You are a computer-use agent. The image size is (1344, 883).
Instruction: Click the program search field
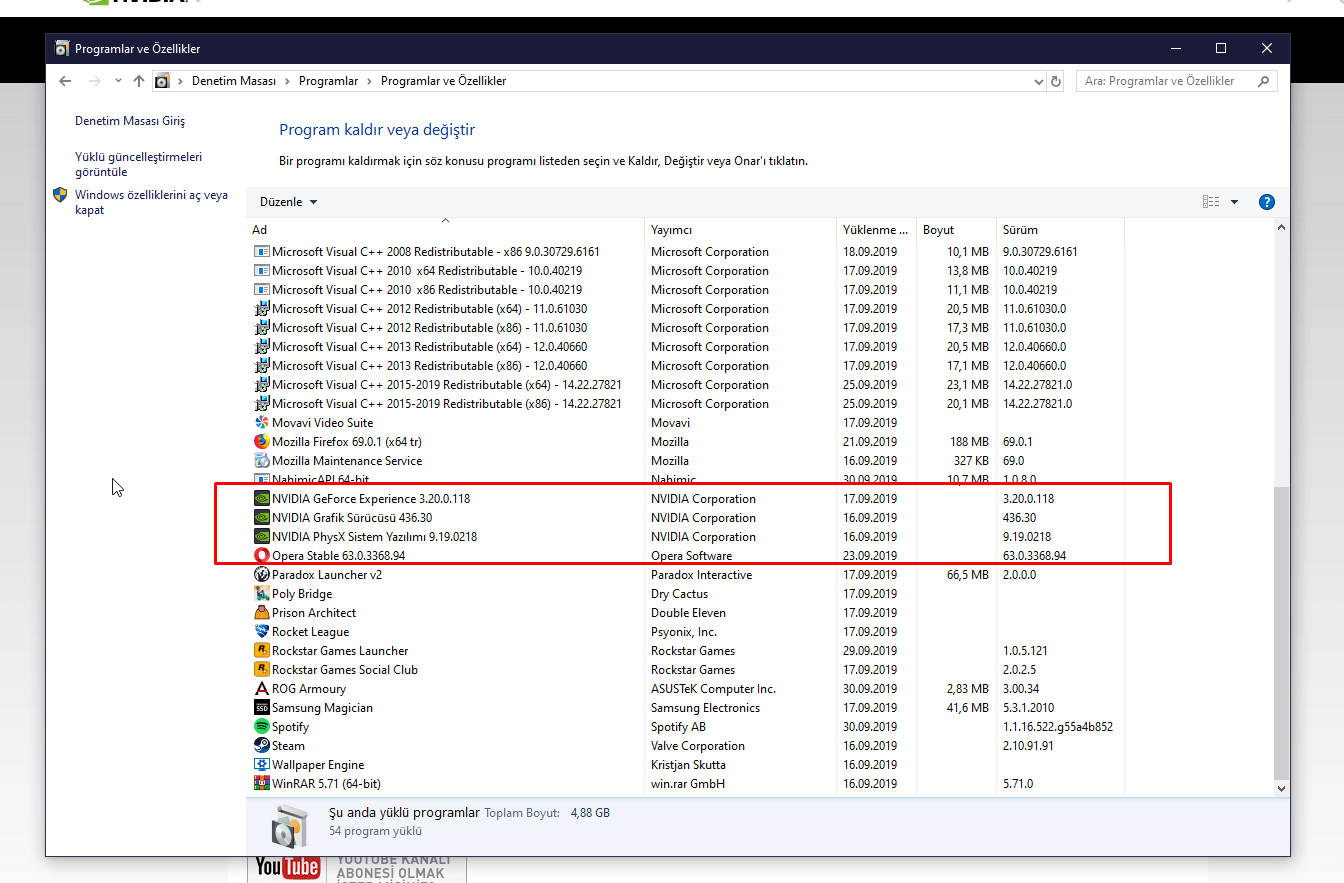(1177, 81)
